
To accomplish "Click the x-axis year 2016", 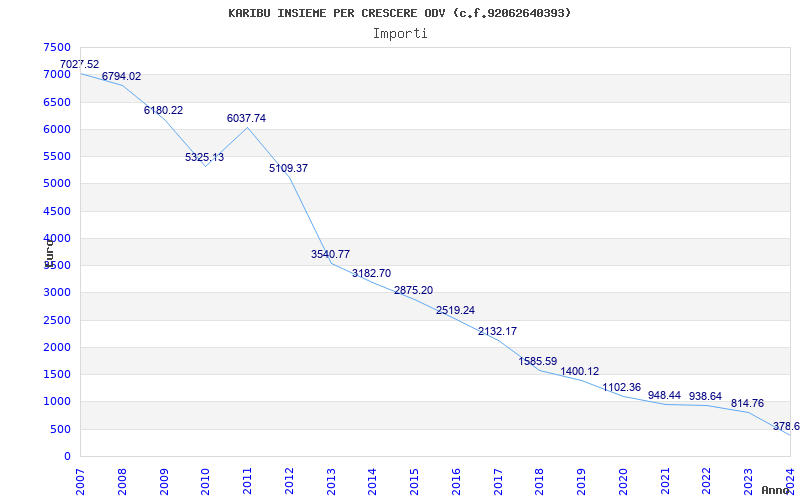I will (x=456, y=482).
